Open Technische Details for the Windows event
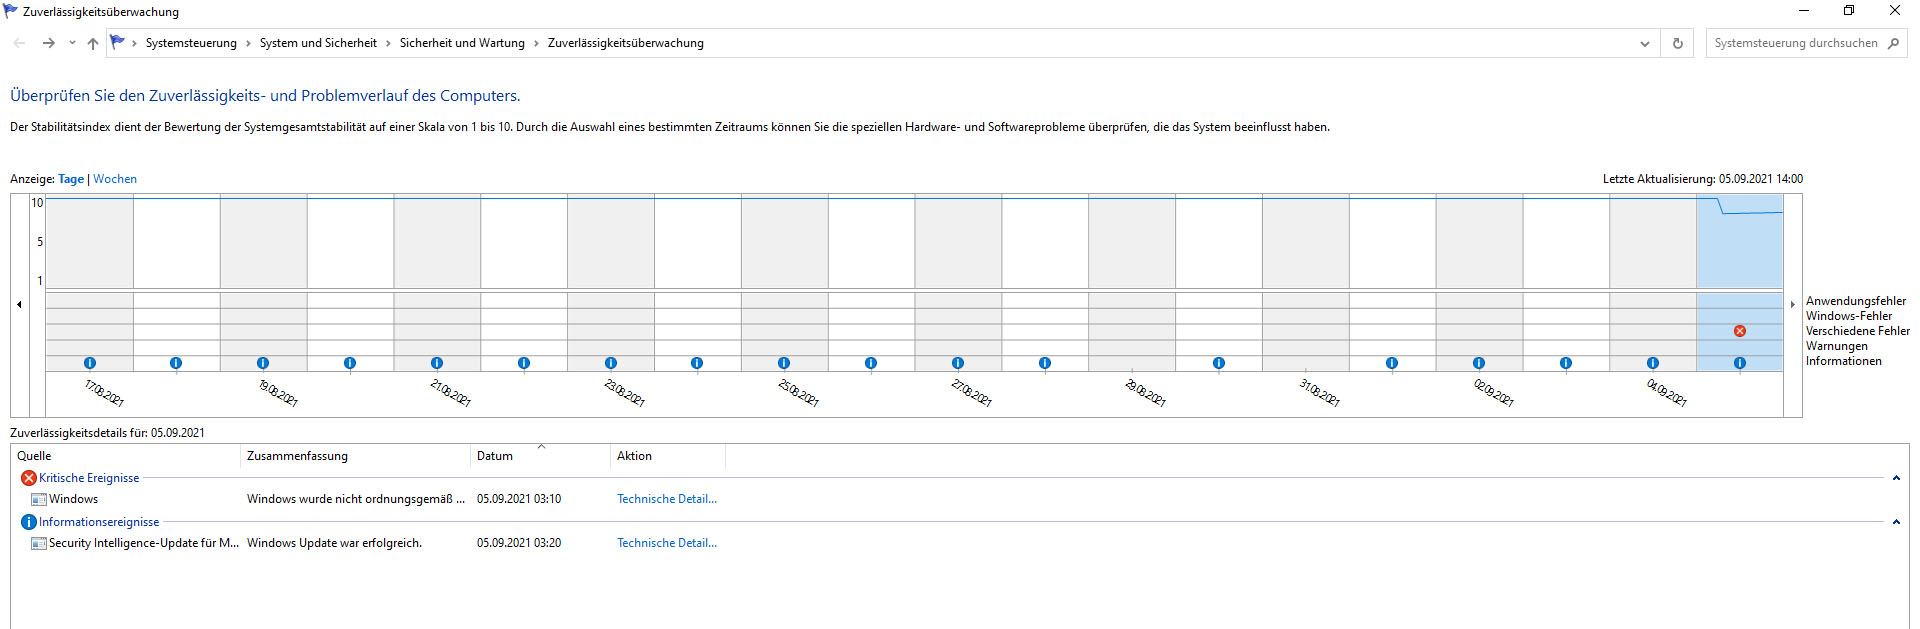 pyautogui.click(x=667, y=499)
